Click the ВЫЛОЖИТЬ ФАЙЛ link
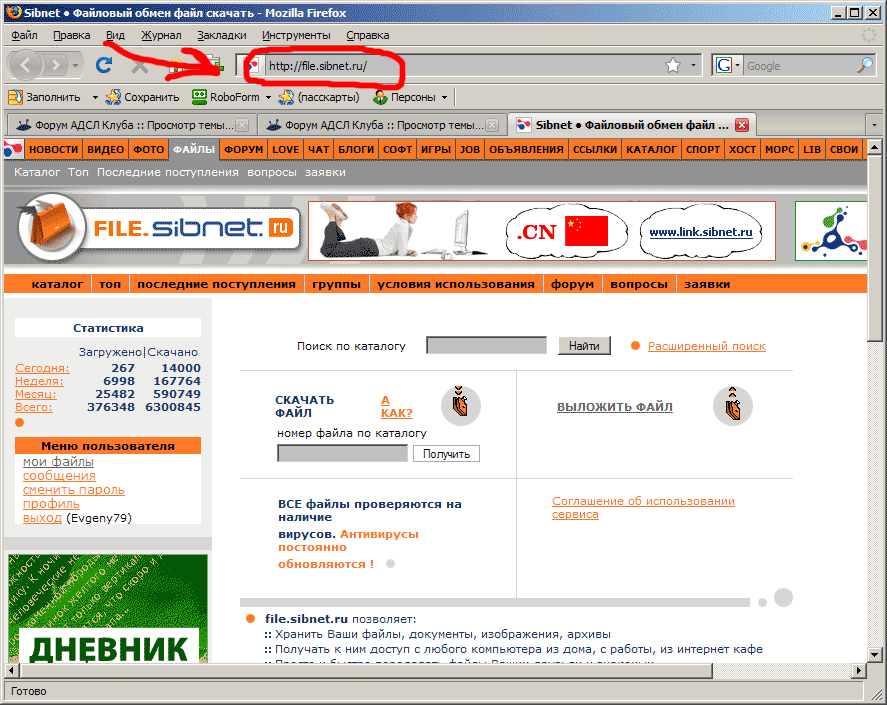Viewport: 887px width, 705px height. coord(615,406)
